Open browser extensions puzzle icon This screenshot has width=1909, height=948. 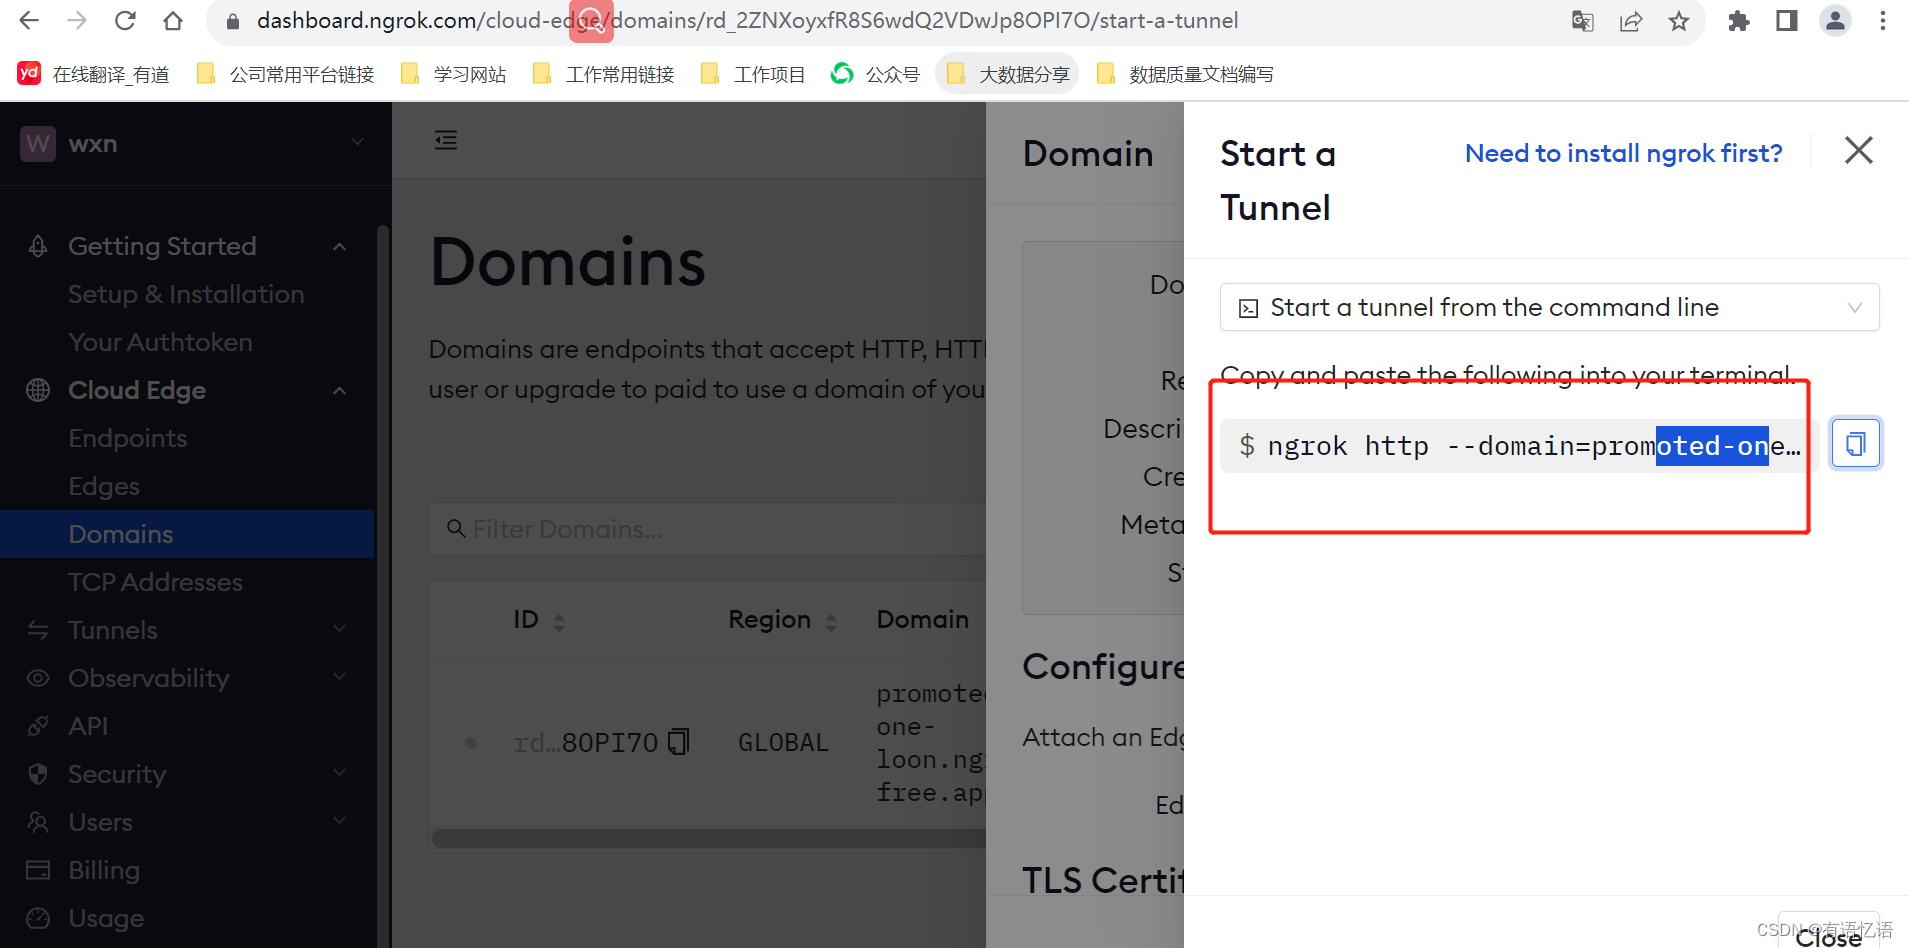(1739, 21)
